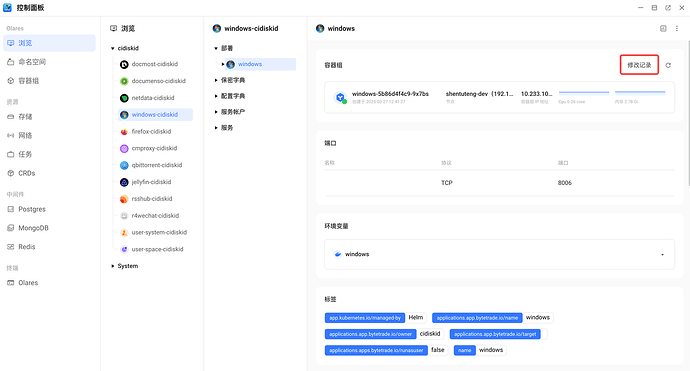The image size is (690, 371).
Task: Expand the 服务帐户 section
Action: pos(216,112)
